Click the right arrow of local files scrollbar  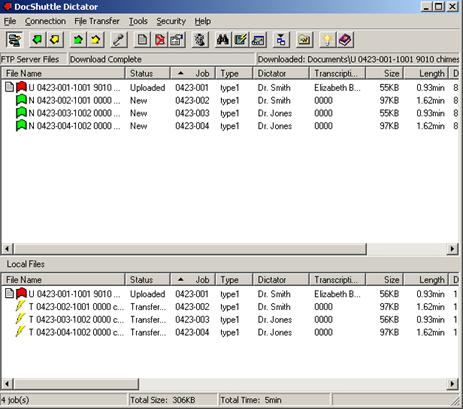(x=452, y=384)
